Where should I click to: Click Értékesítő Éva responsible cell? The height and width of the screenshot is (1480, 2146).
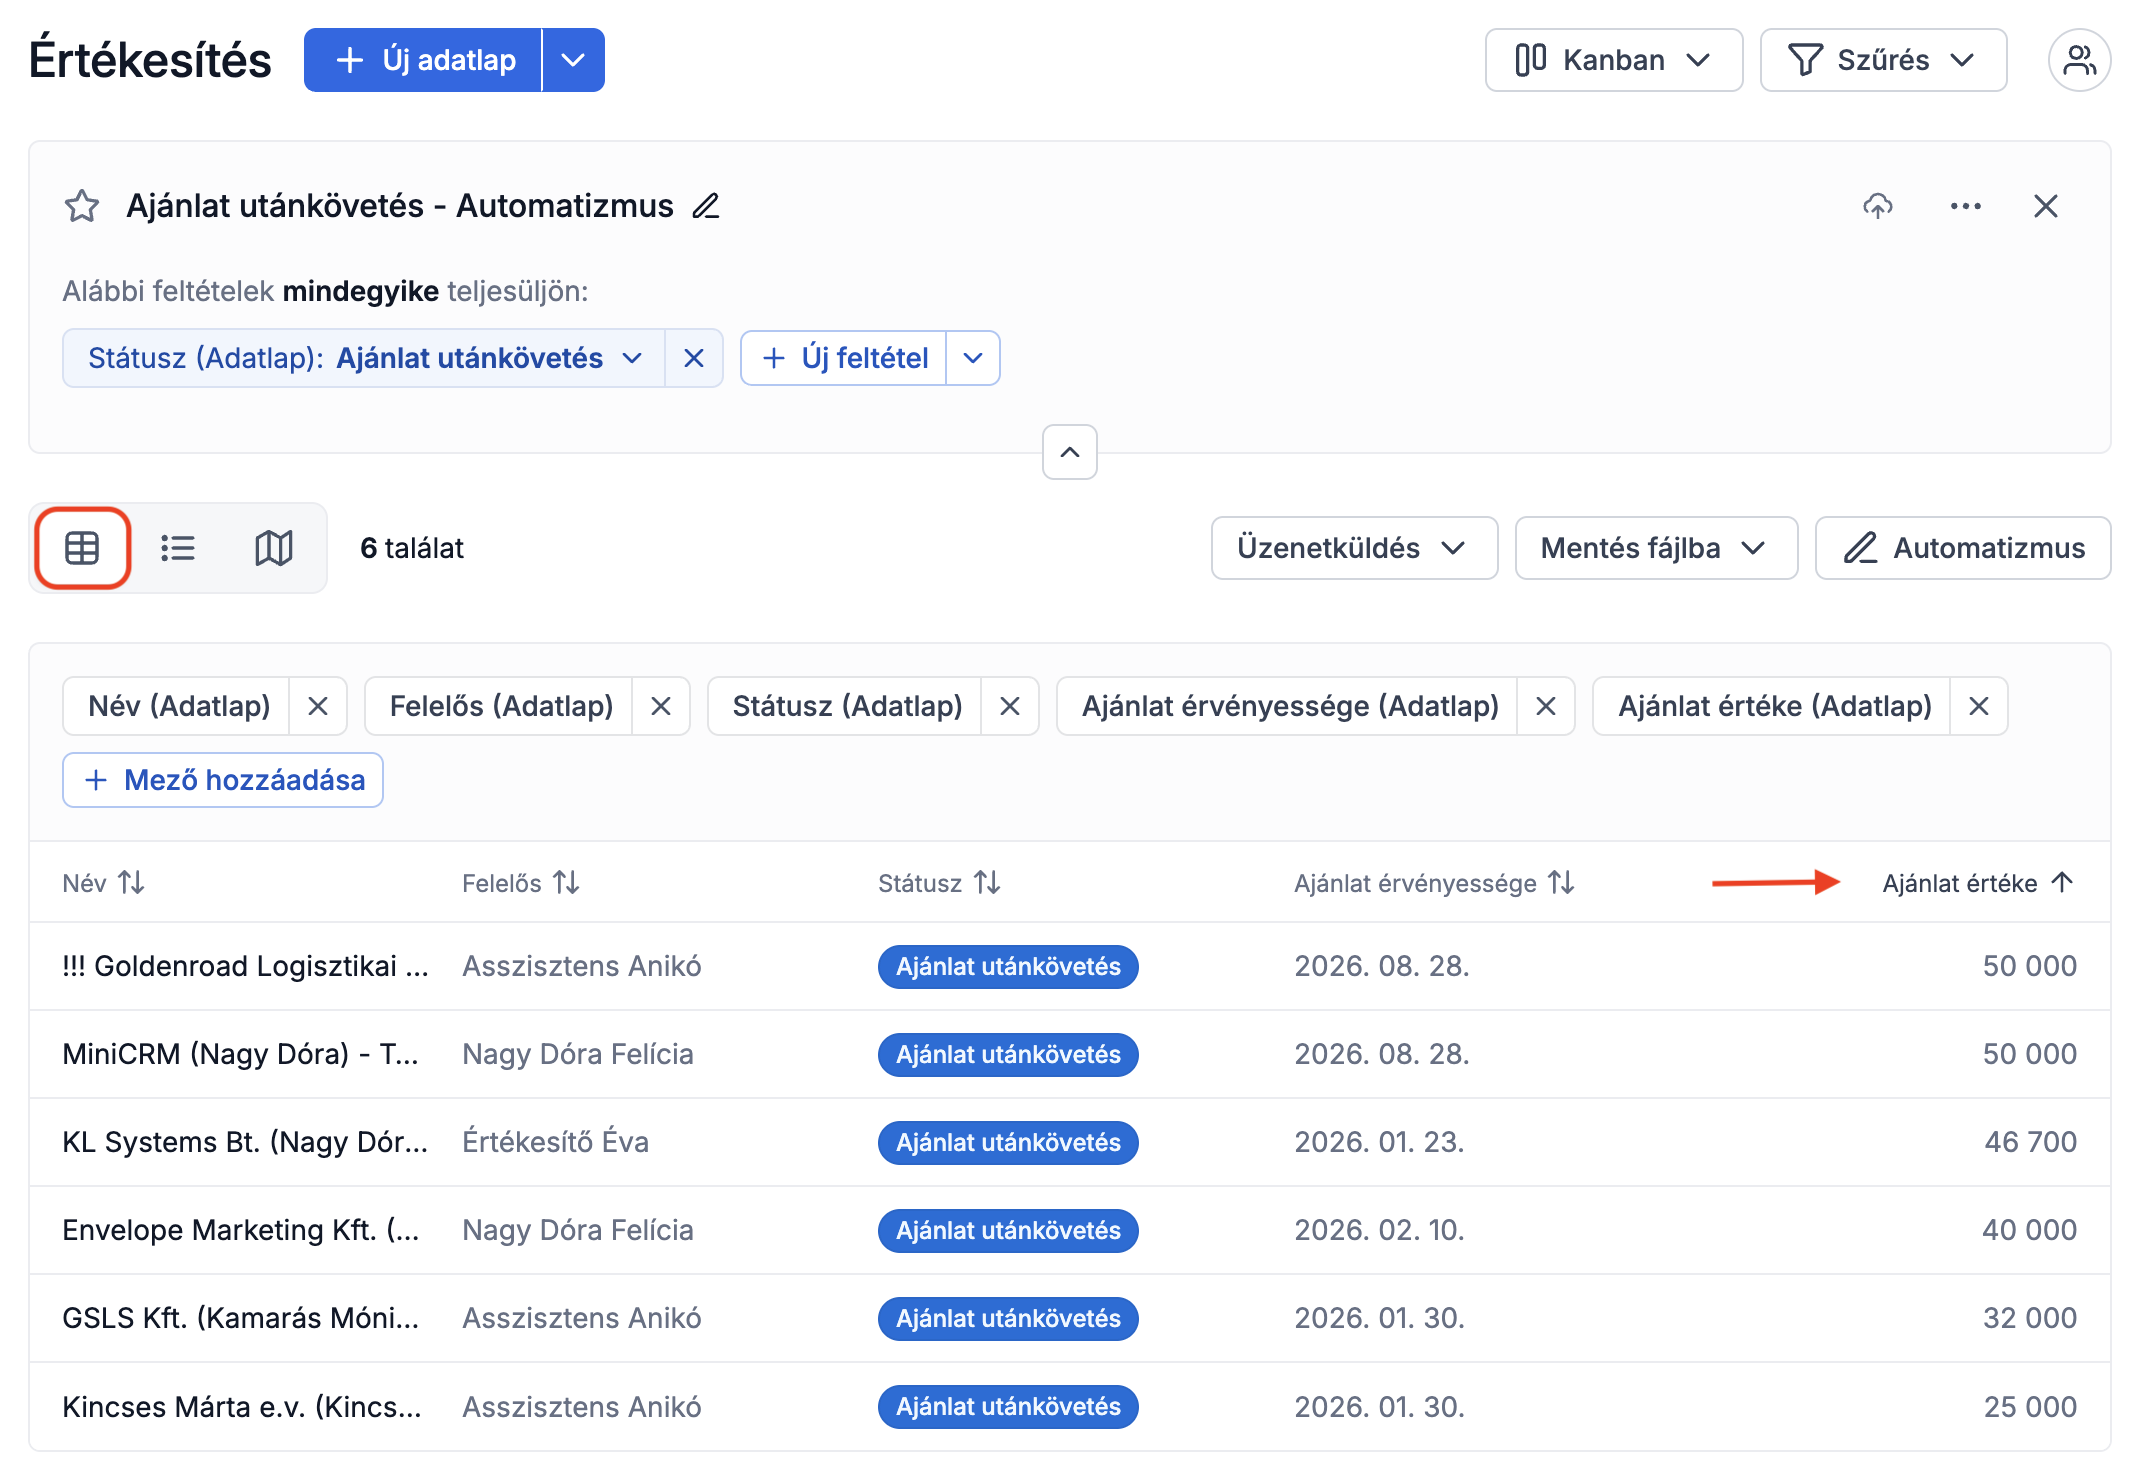tap(555, 1142)
